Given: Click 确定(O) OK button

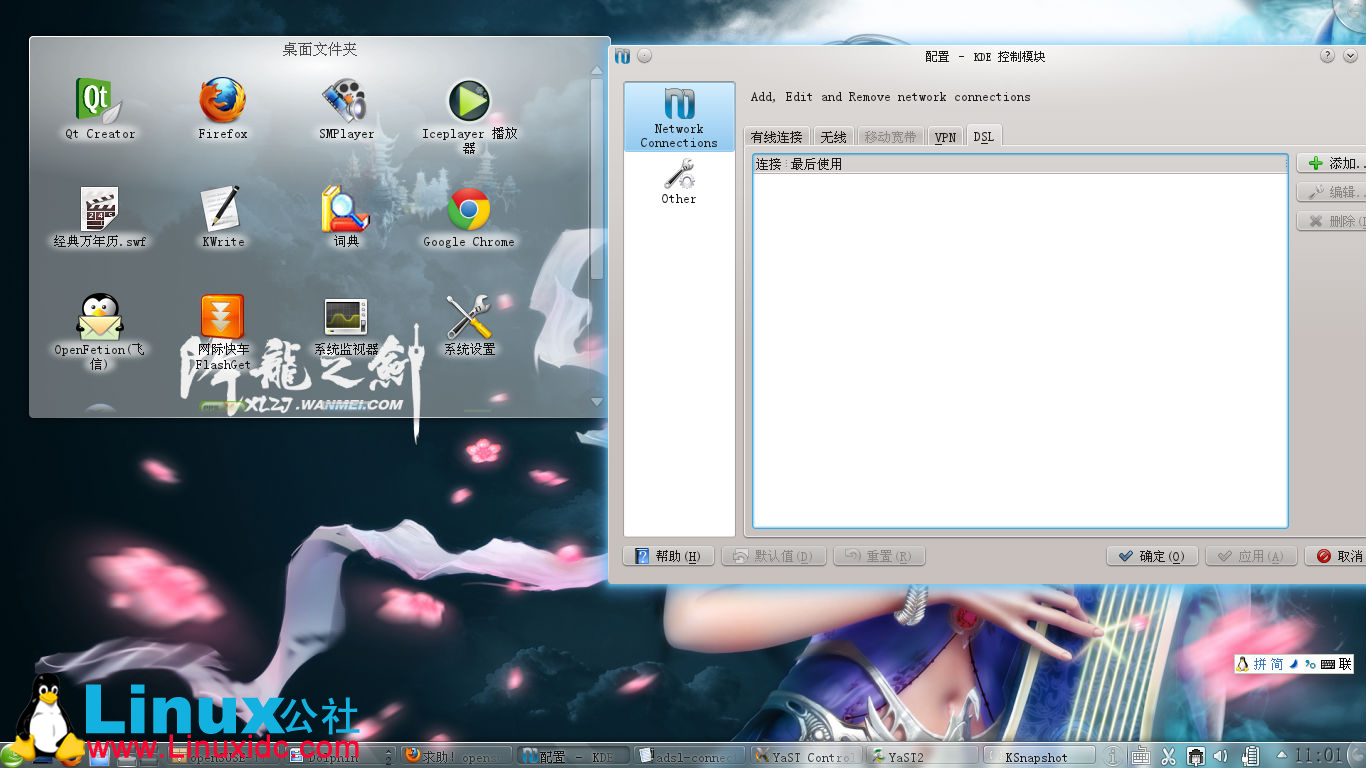Looking at the screenshot, I should [1152, 556].
